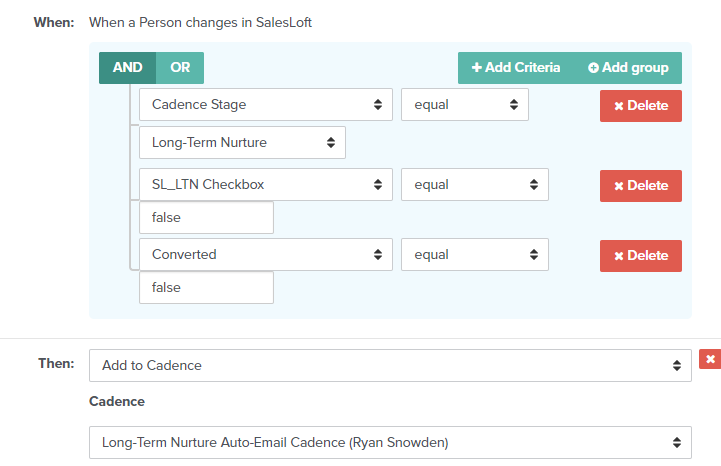This screenshot has width=721, height=466.
Task: Click the plus icon on Add group
Action: [593, 68]
